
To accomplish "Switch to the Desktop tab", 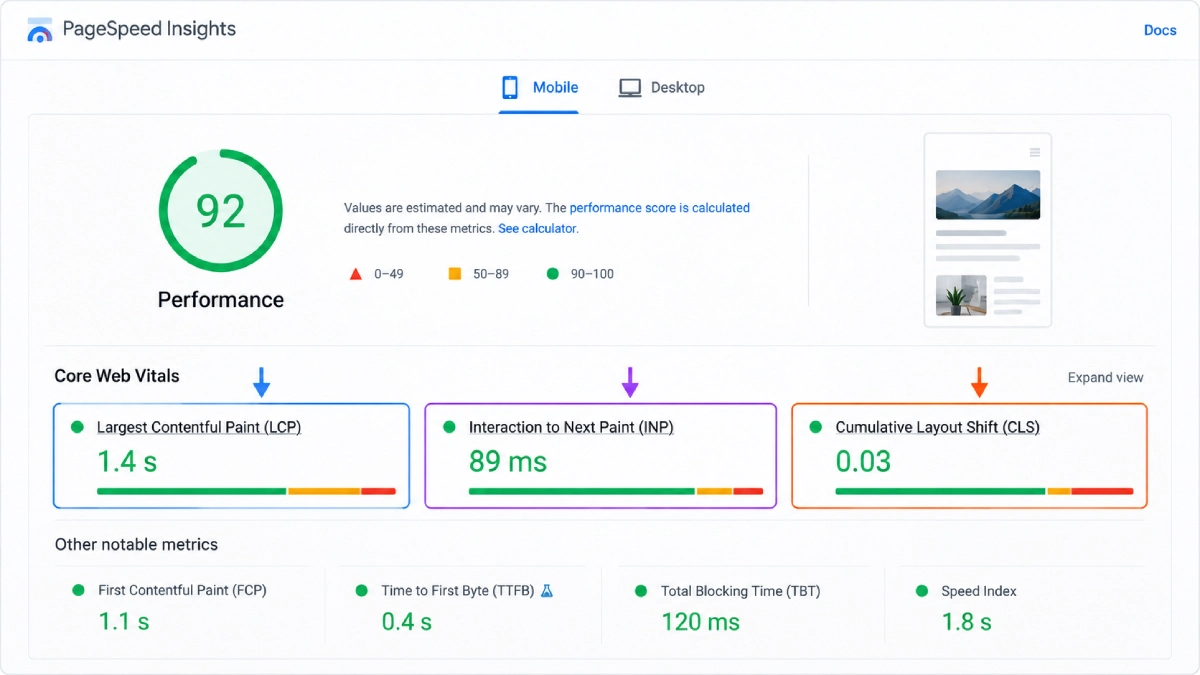I will coord(661,88).
